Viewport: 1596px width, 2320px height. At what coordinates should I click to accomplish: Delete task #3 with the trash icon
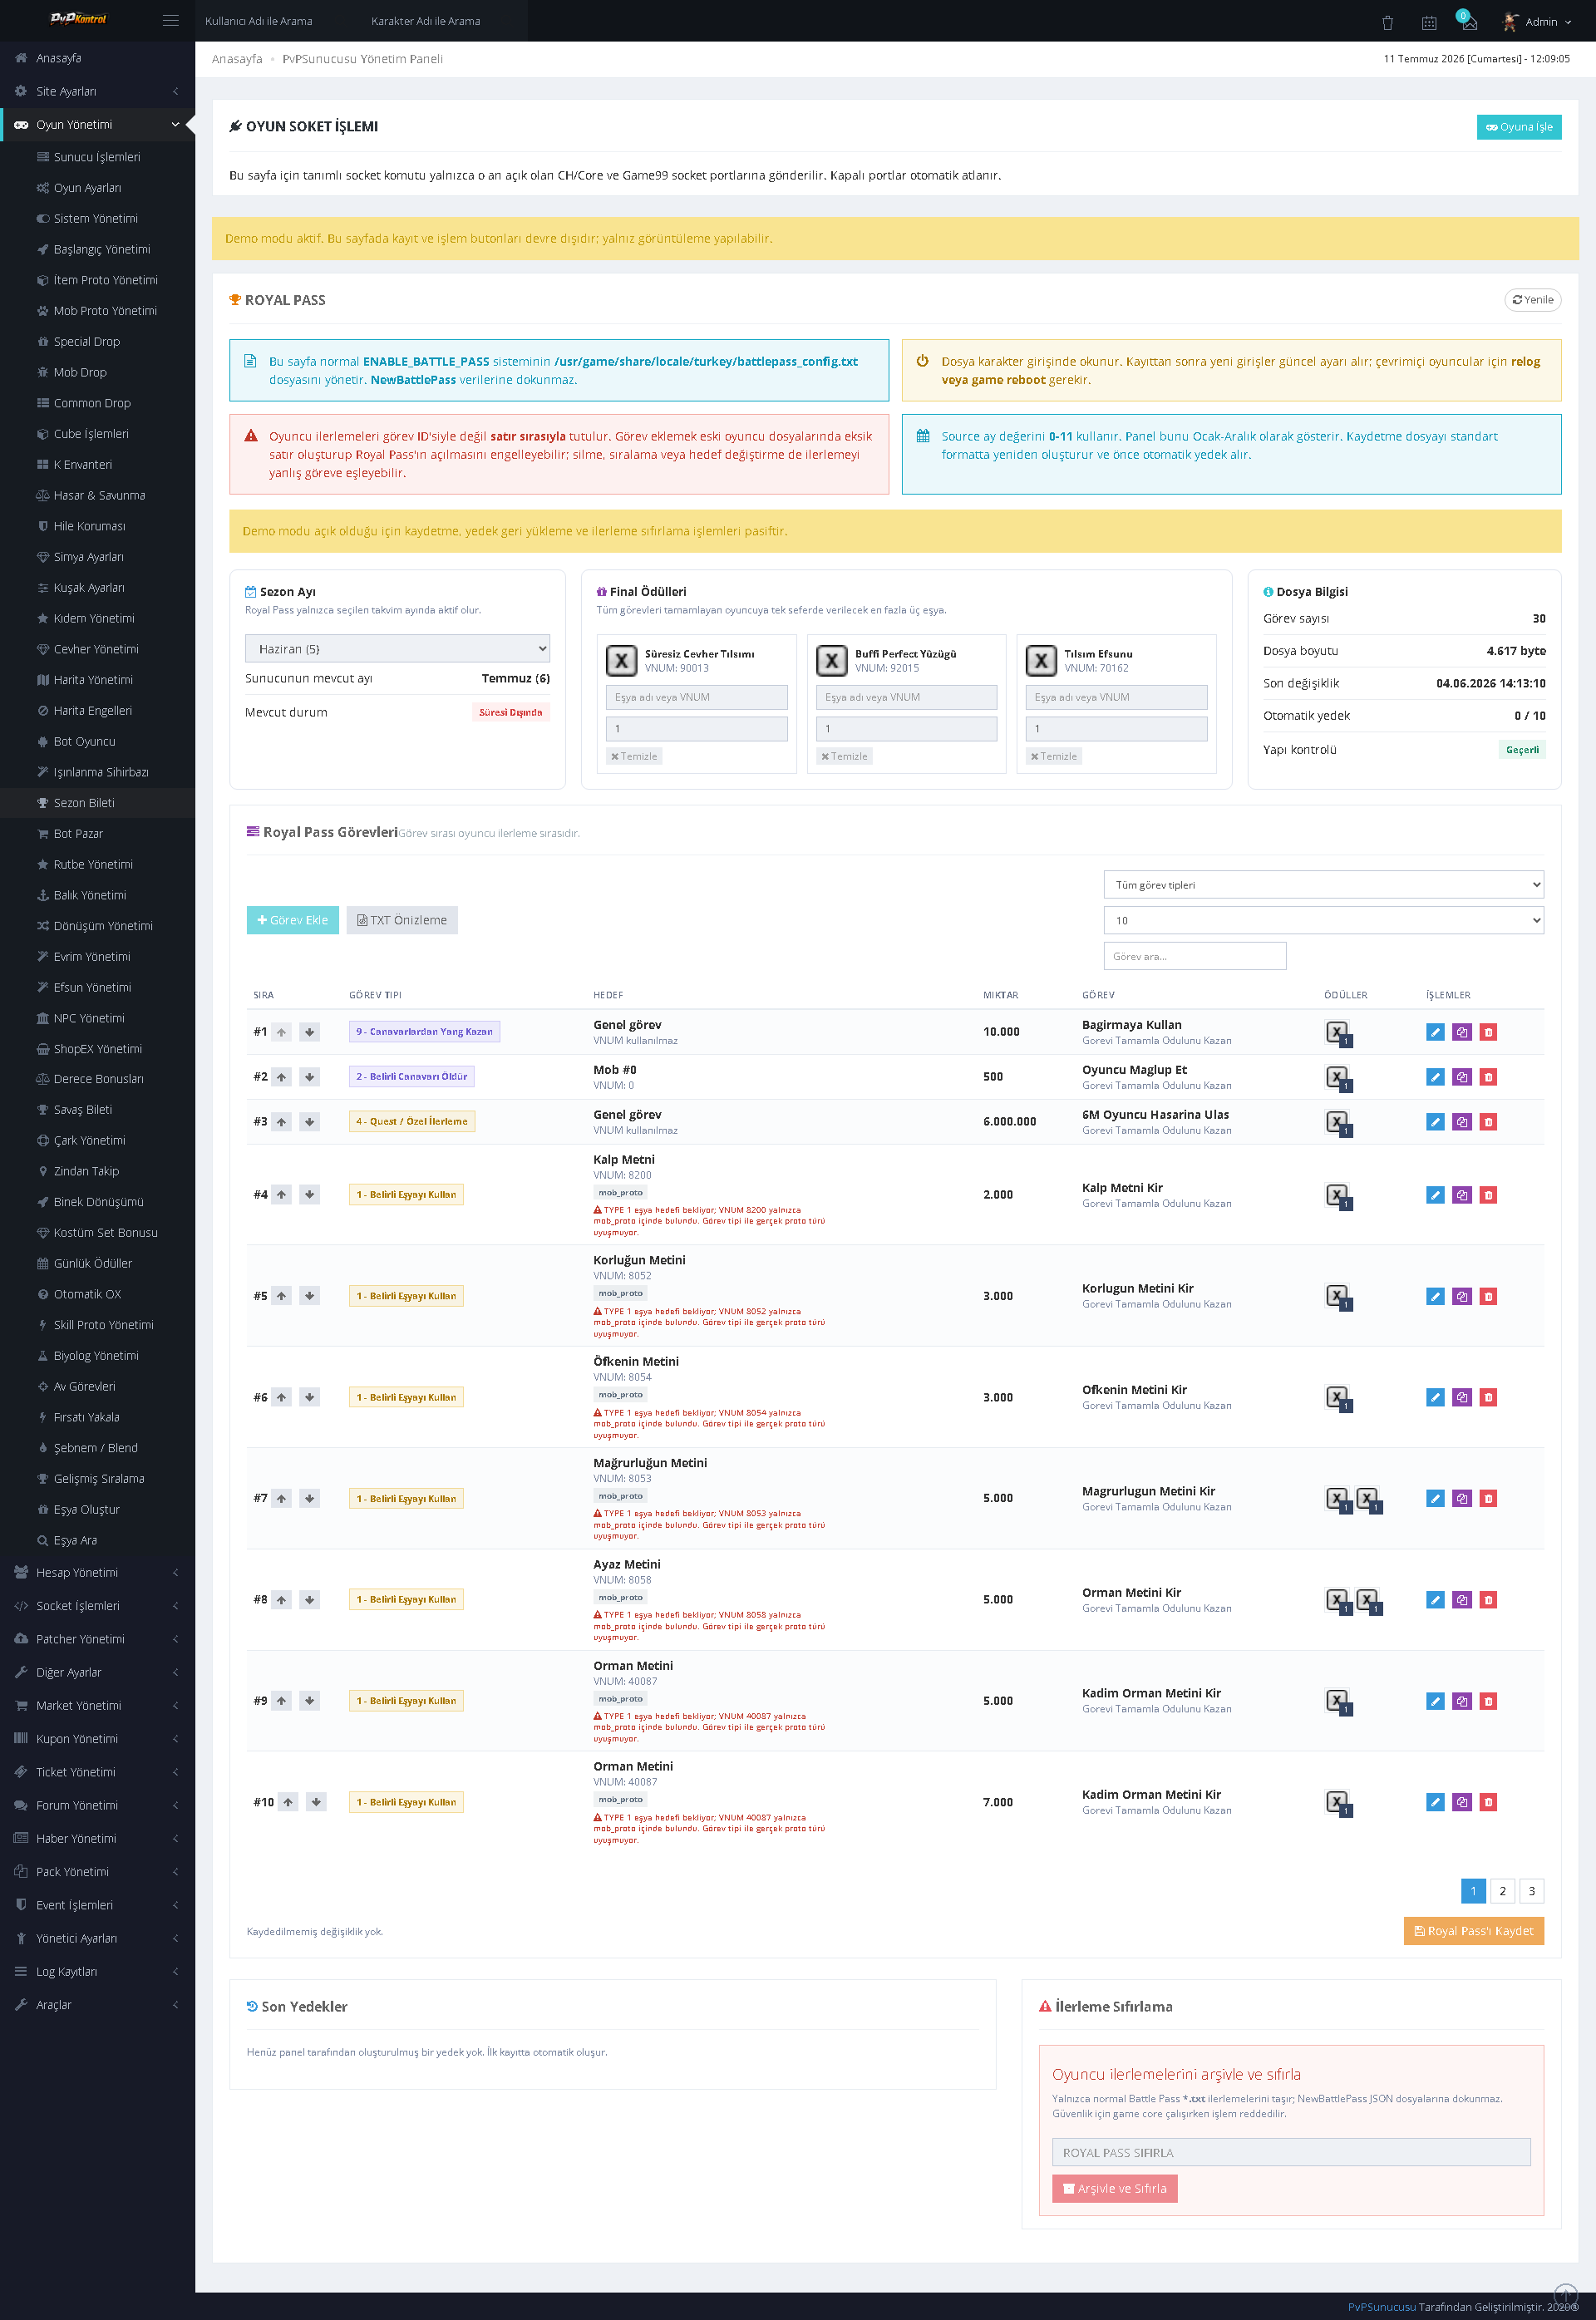[1488, 1122]
